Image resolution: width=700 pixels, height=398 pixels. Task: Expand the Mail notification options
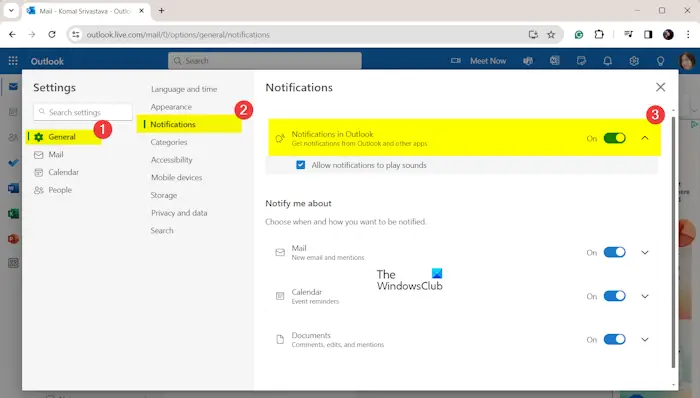pyautogui.click(x=645, y=253)
